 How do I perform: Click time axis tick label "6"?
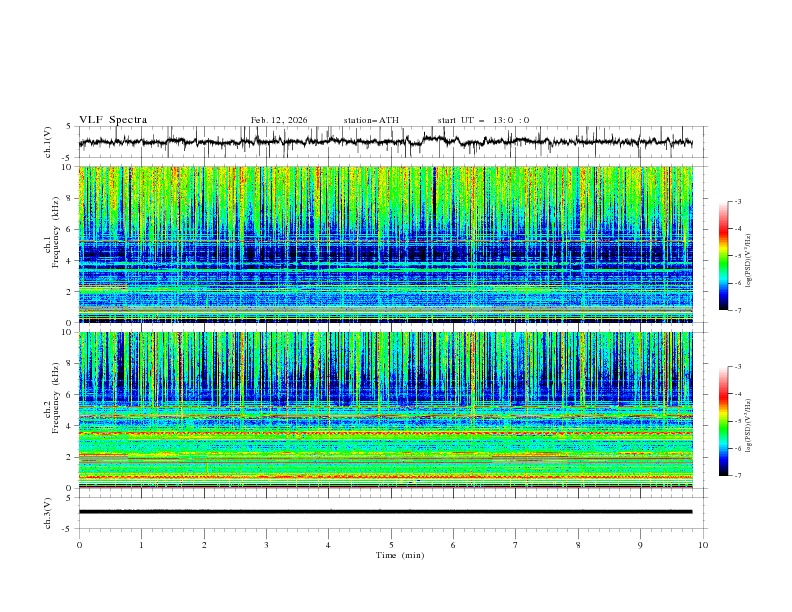click(x=453, y=545)
